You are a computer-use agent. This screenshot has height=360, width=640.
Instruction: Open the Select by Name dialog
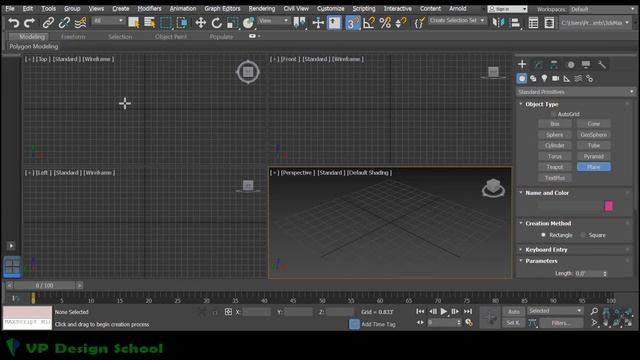(x=149, y=23)
